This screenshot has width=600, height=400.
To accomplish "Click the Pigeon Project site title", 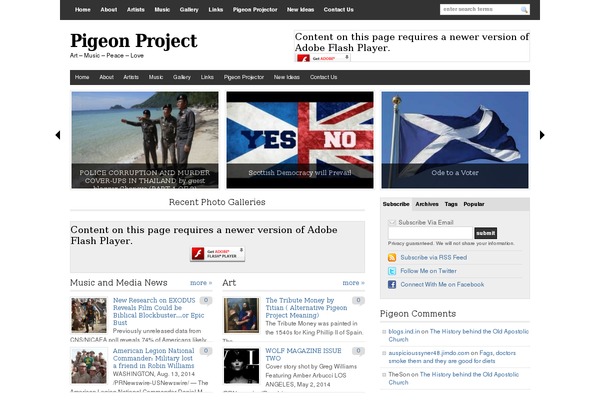I will tap(134, 41).
